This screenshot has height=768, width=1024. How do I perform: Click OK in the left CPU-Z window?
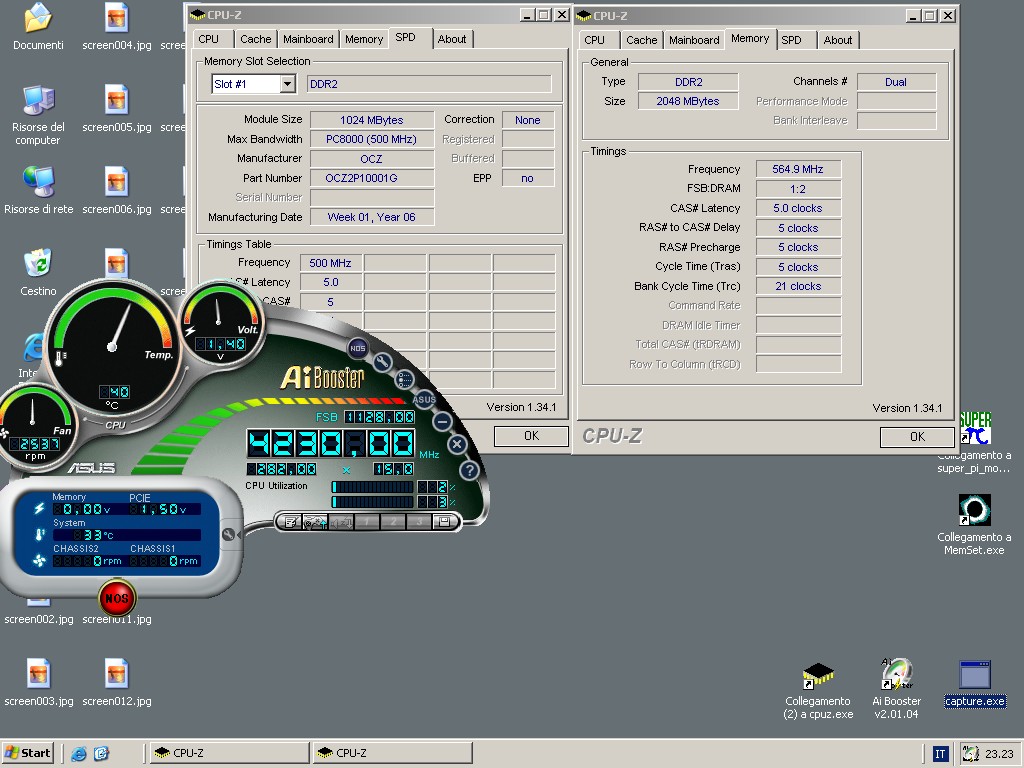pyautogui.click(x=531, y=436)
